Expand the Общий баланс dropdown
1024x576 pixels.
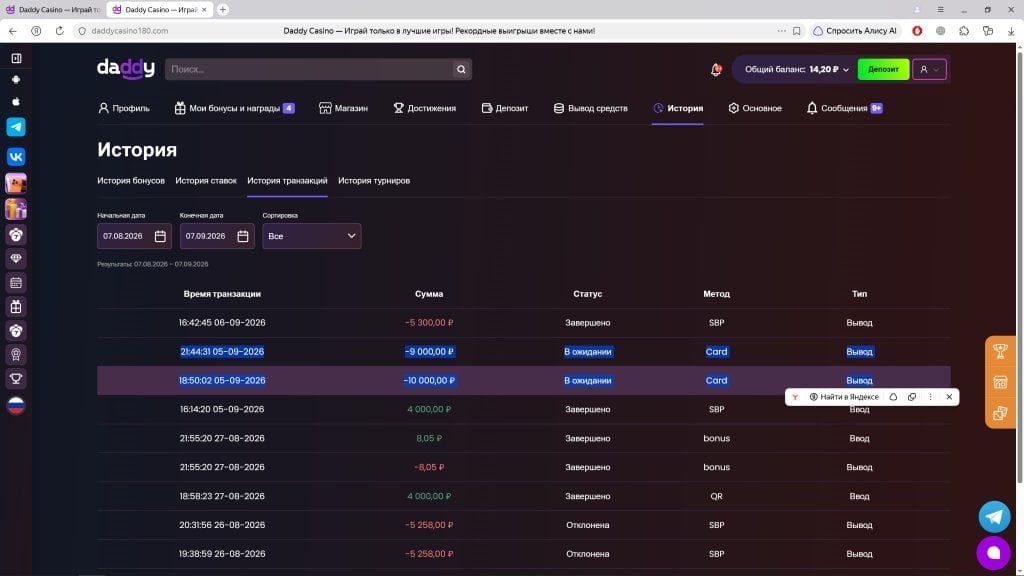pyautogui.click(x=797, y=69)
